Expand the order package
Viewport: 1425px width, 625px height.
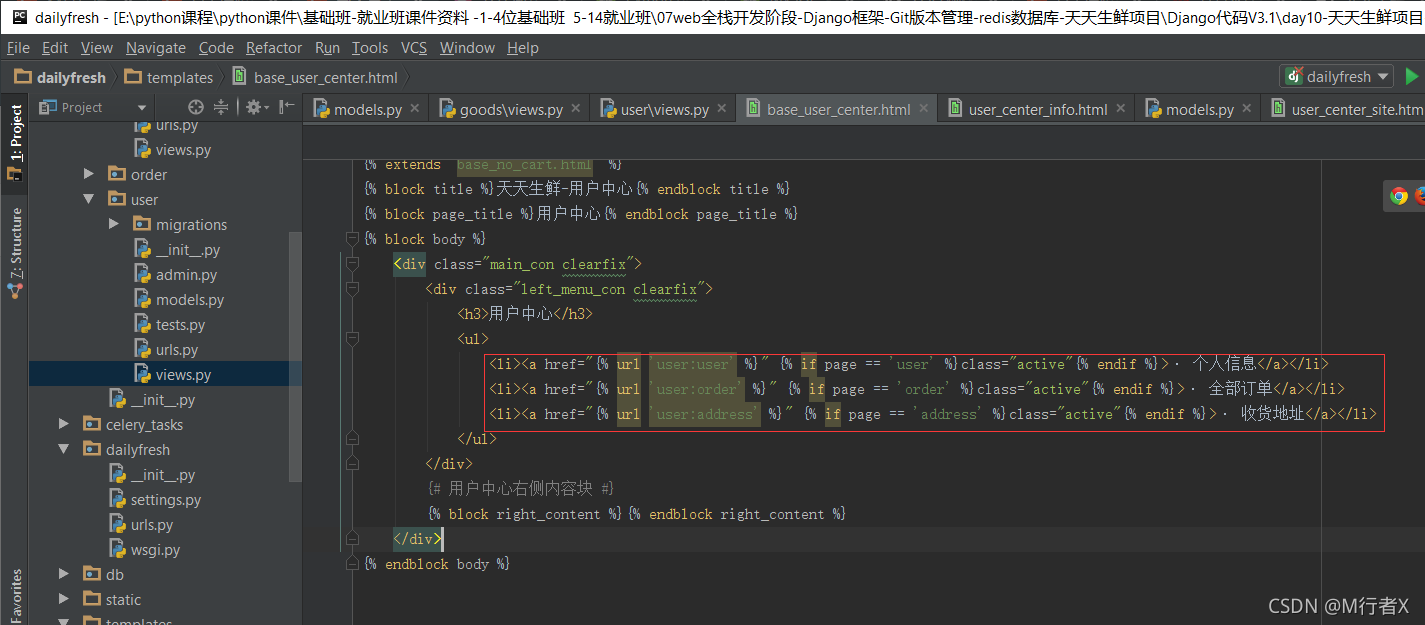click(88, 173)
